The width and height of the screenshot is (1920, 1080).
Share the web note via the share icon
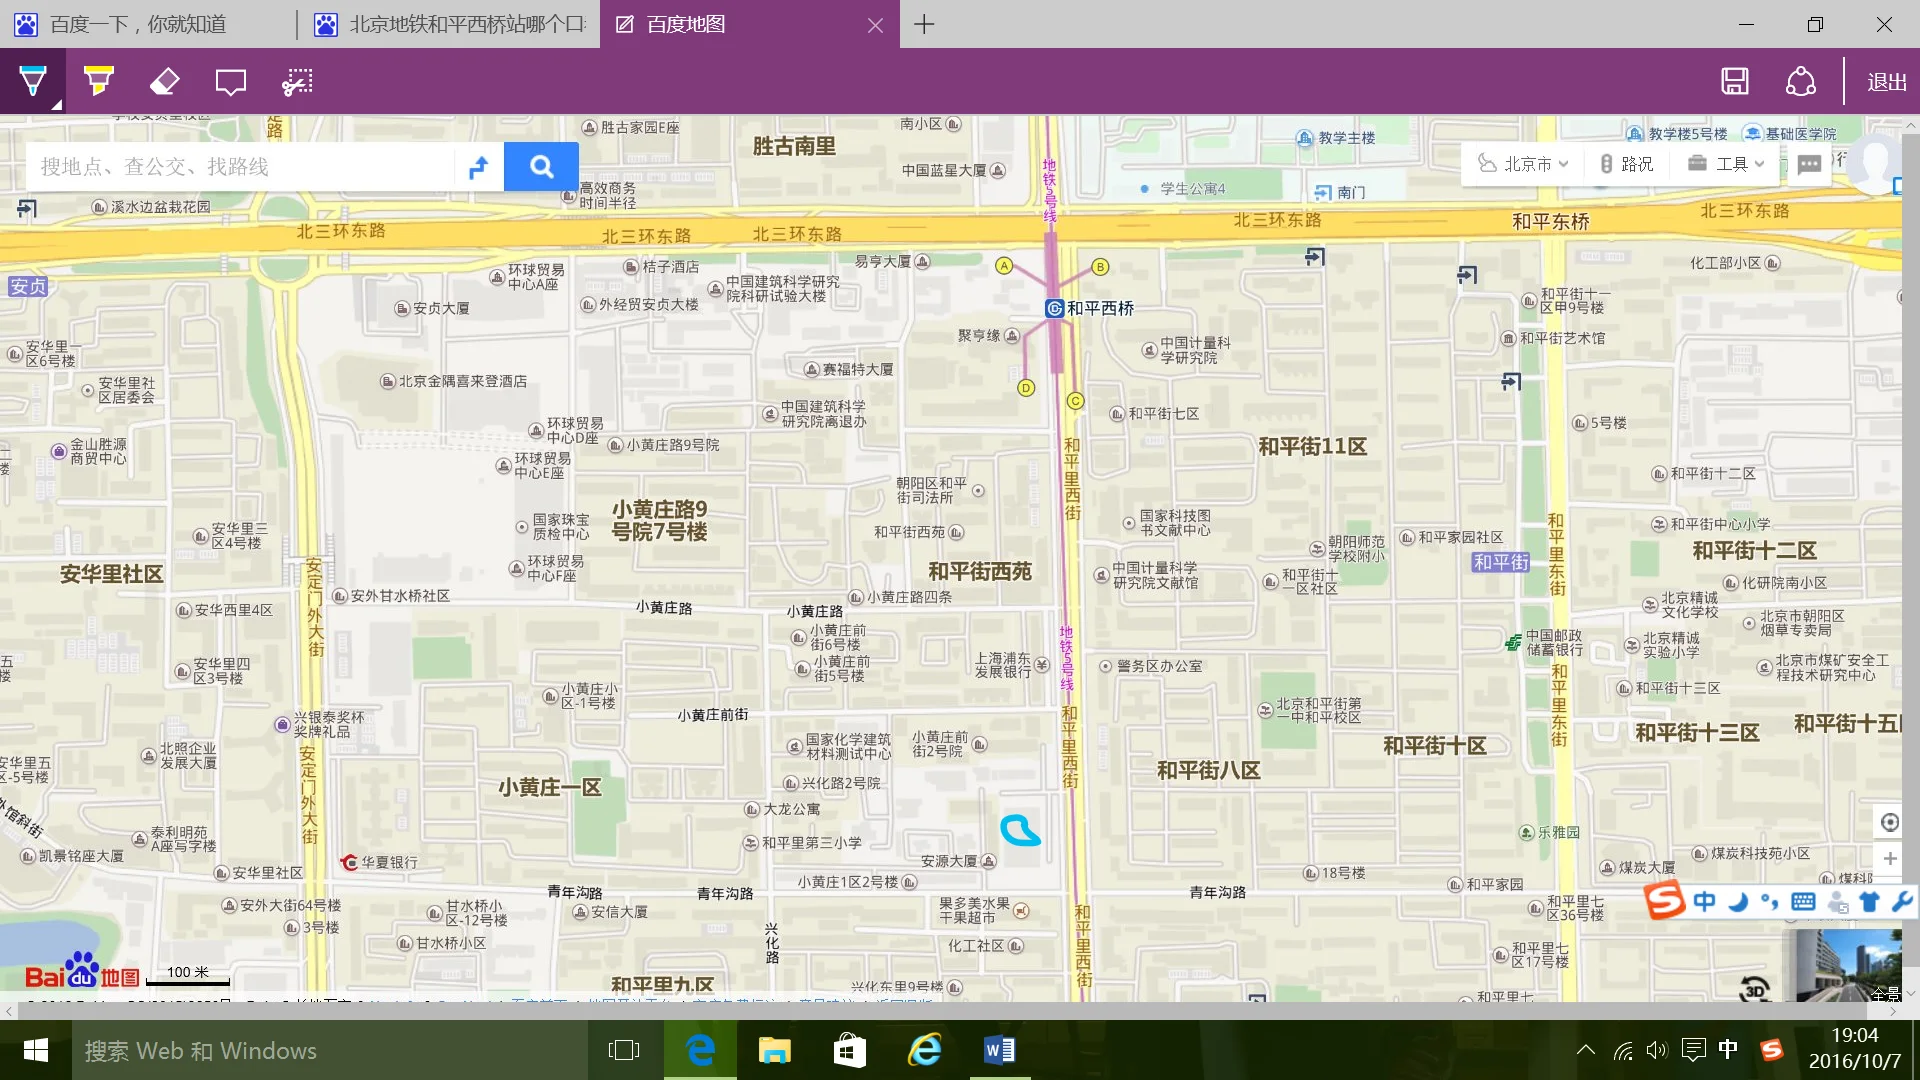pos(1800,81)
